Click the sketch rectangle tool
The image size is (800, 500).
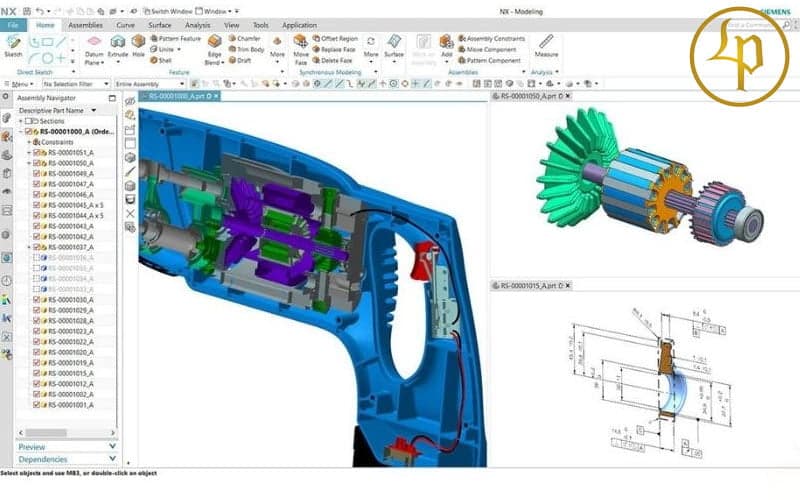(x=47, y=42)
